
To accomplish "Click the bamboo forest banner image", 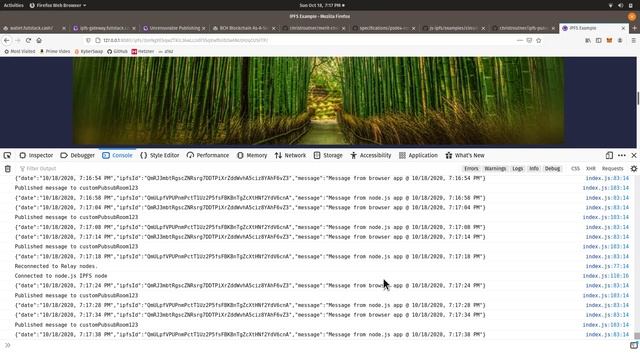I will coord(318,101).
